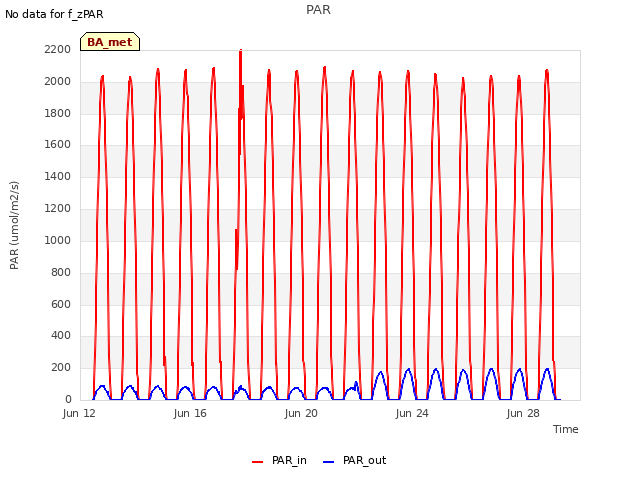Image resolution: width=640 pixels, height=480 pixels.
Task: Click the 2200 y-axis tick label
Action: 58,49
